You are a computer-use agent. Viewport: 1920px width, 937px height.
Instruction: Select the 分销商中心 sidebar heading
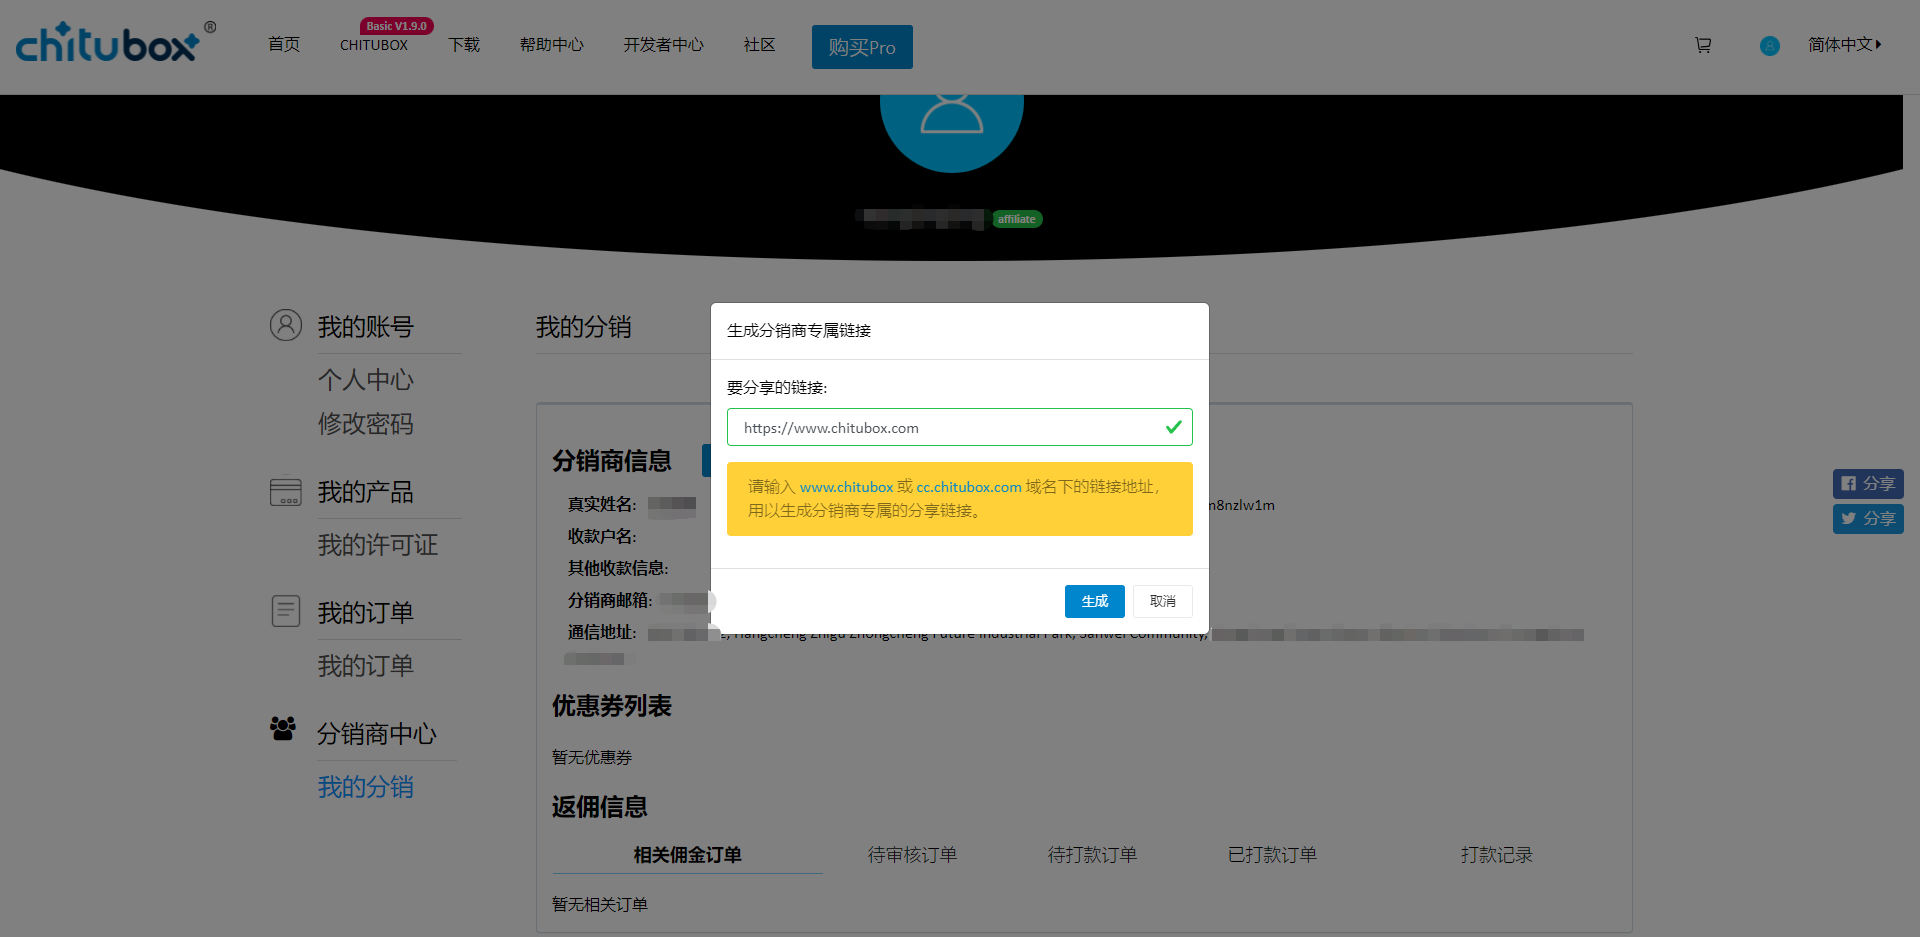coord(377,734)
